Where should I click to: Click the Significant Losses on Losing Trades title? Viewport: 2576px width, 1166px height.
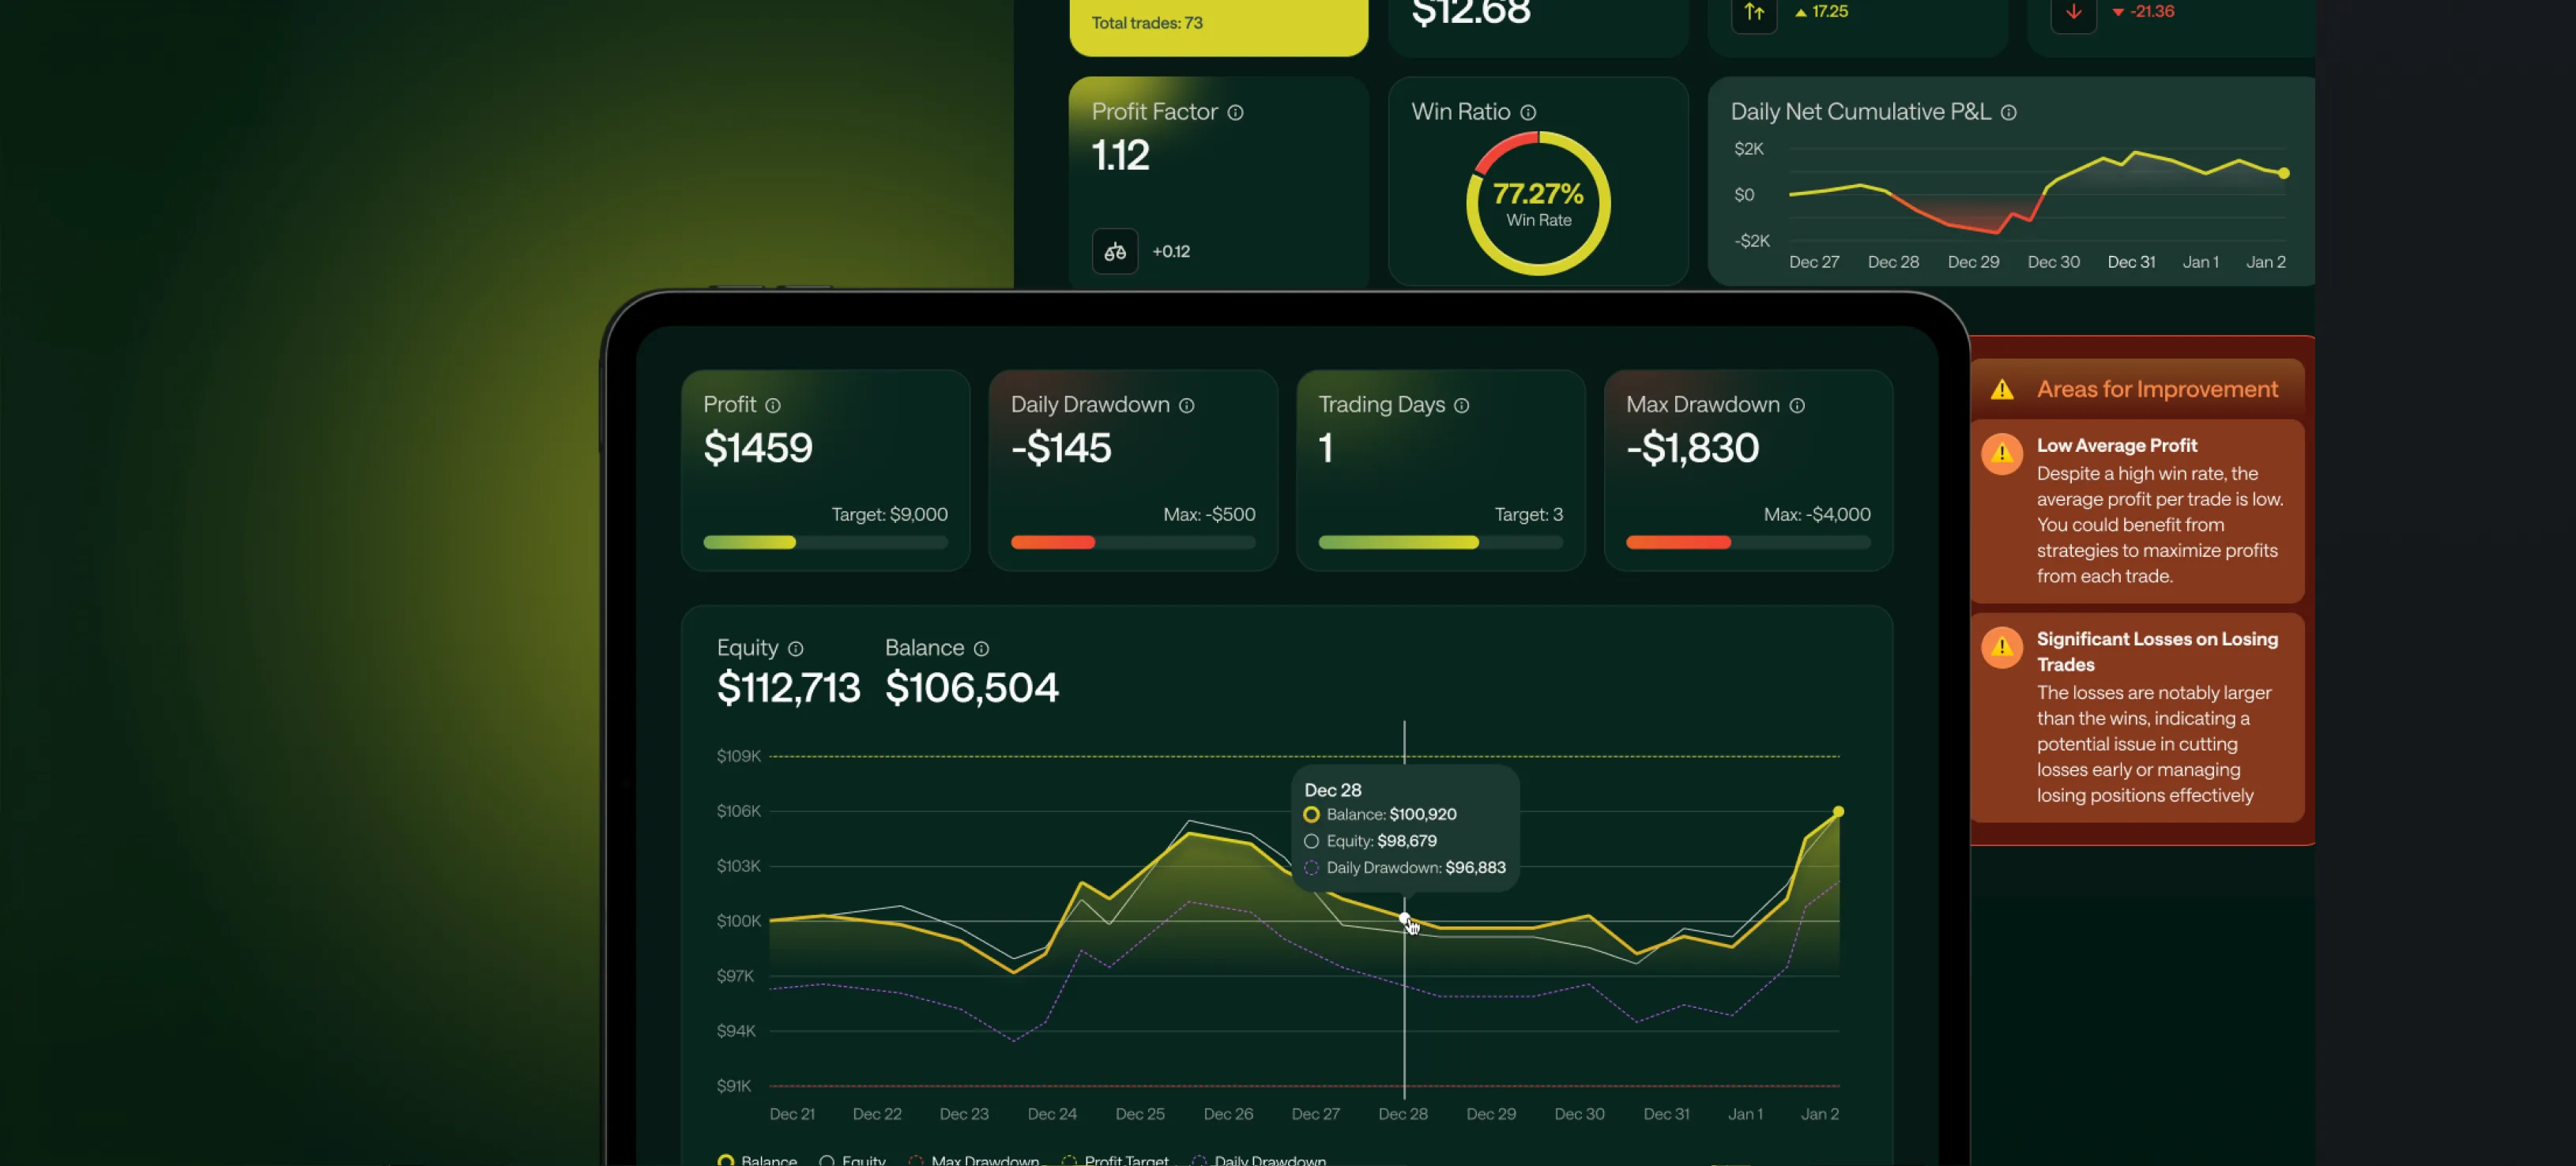point(2157,652)
